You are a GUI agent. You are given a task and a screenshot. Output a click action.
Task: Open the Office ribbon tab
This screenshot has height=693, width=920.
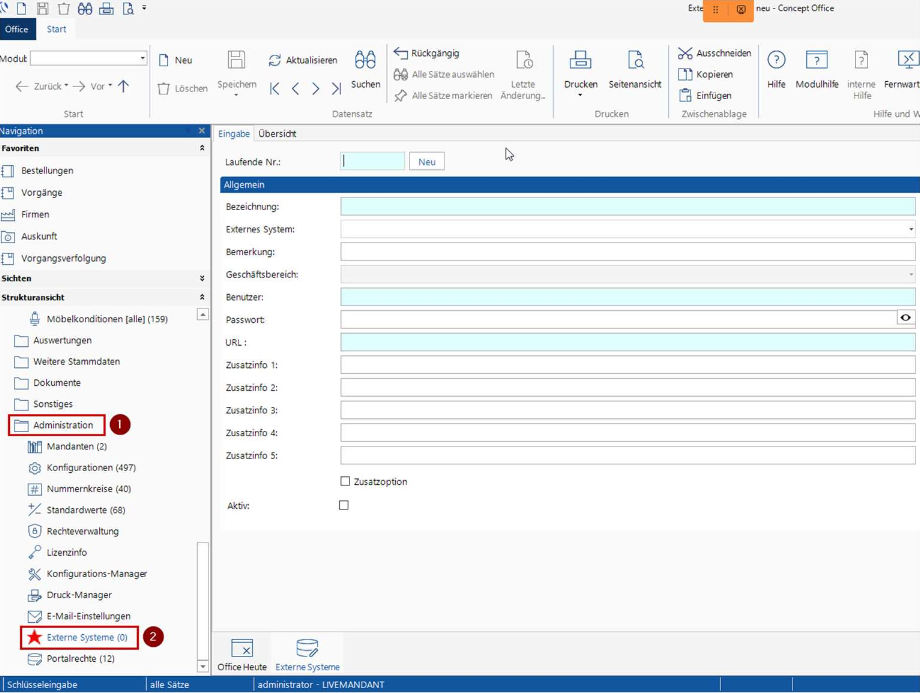coord(16,29)
